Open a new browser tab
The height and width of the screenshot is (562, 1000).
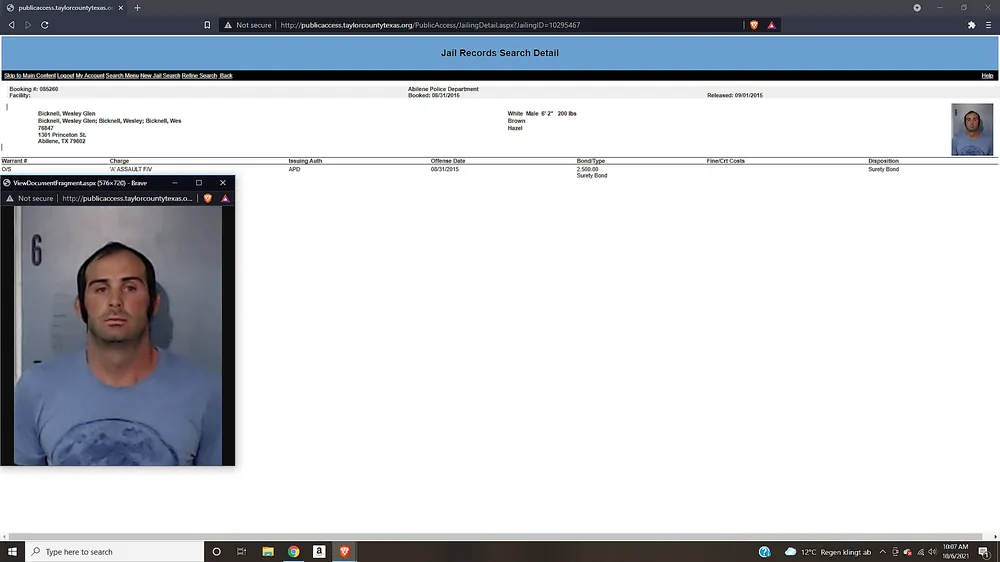point(137,8)
